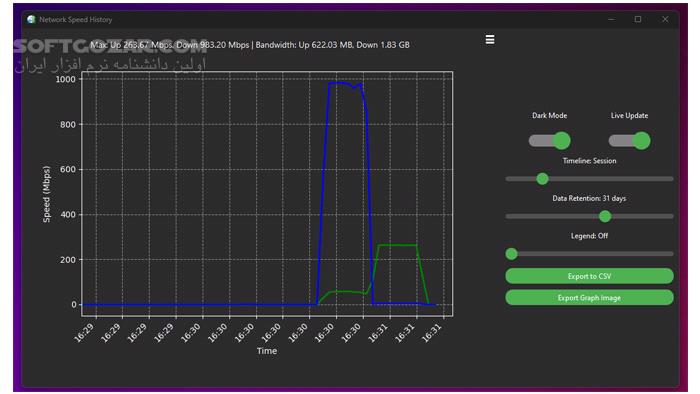Click the 'Timeline: Session' label
The image size is (700, 394).
pyautogui.click(x=589, y=161)
